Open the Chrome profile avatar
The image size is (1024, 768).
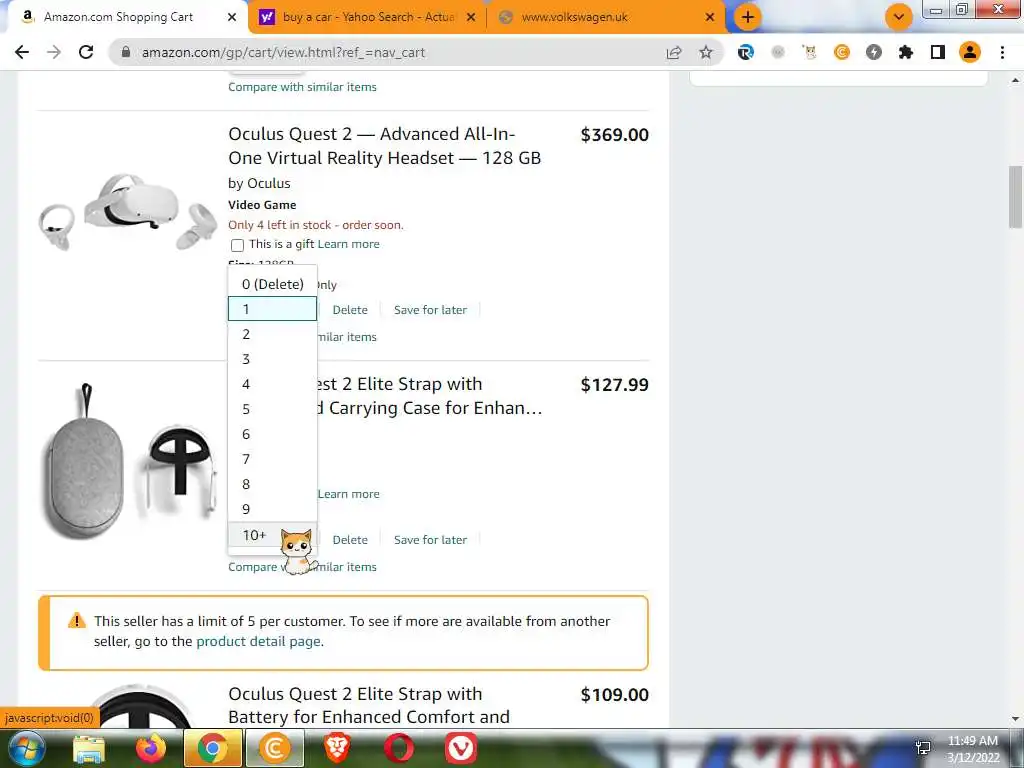pyautogui.click(x=970, y=52)
